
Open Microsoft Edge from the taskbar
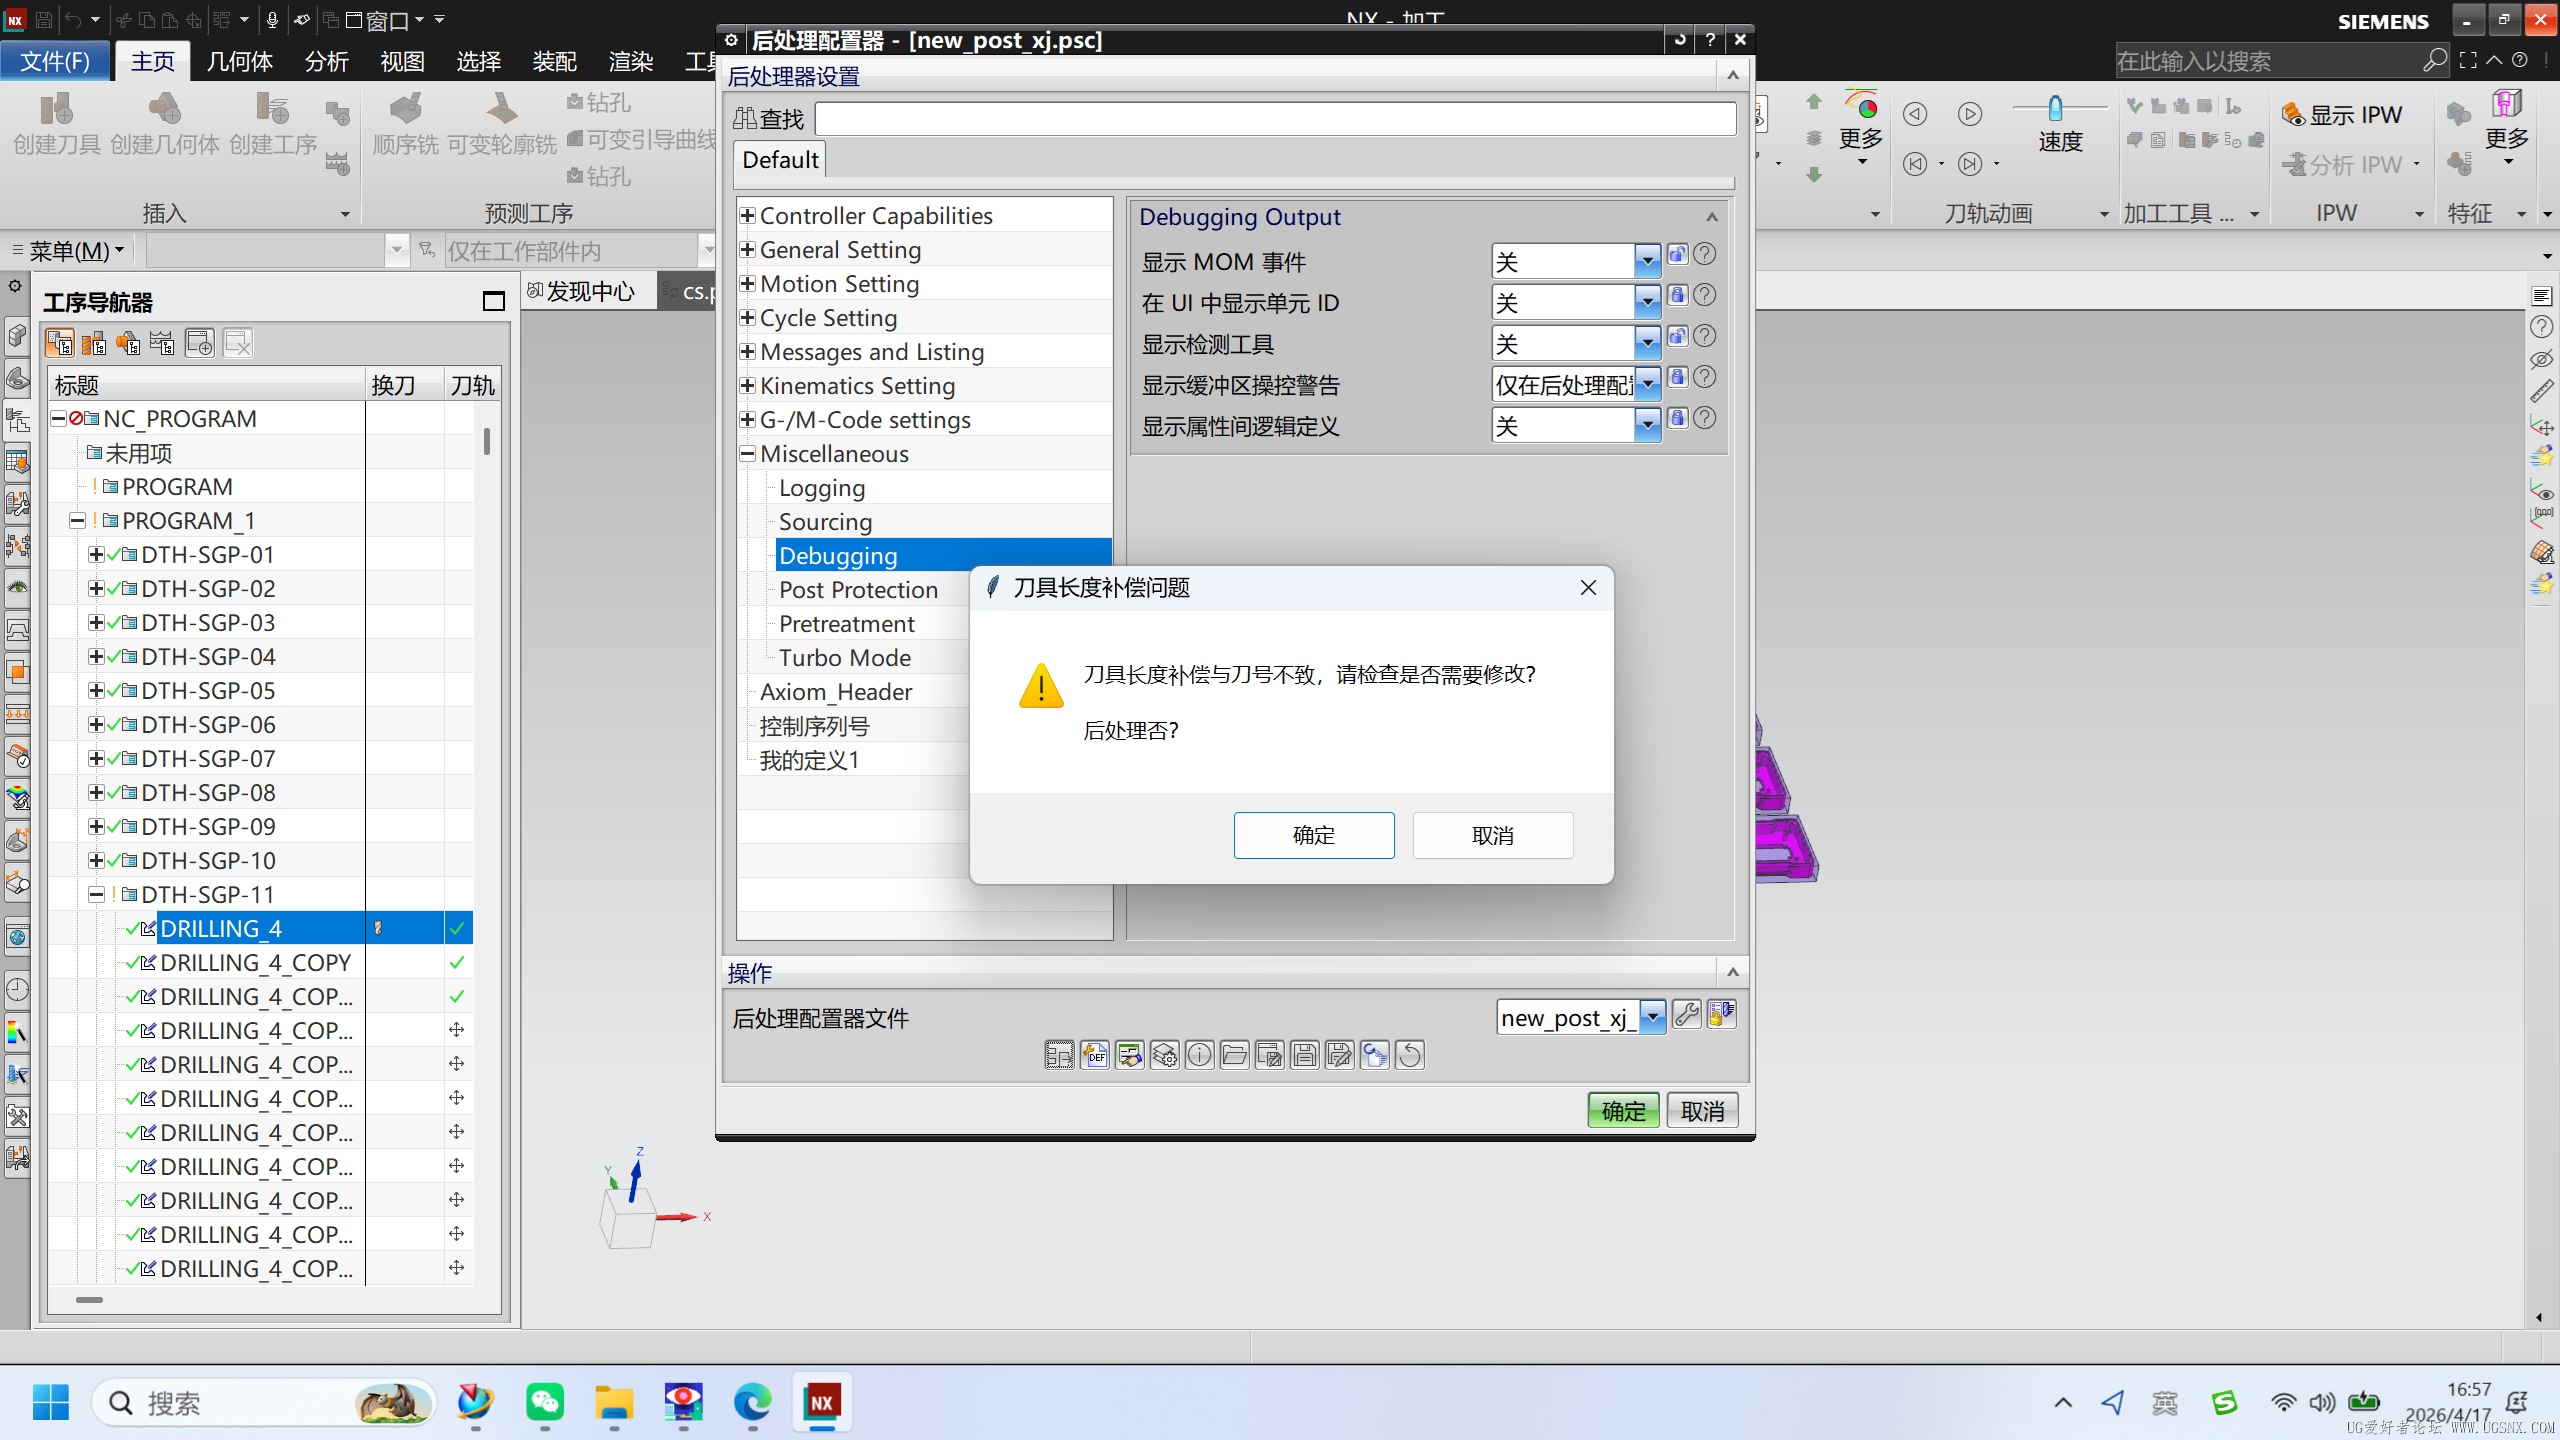coord(752,1402)
